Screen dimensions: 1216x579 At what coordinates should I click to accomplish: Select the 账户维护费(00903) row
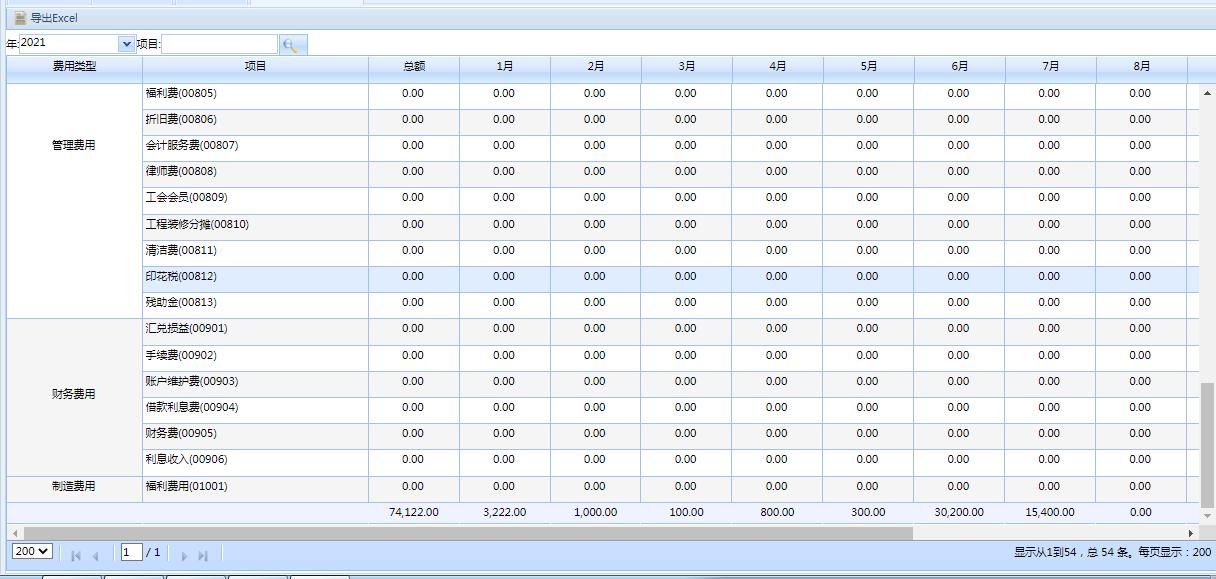click(x=670, y=382)
